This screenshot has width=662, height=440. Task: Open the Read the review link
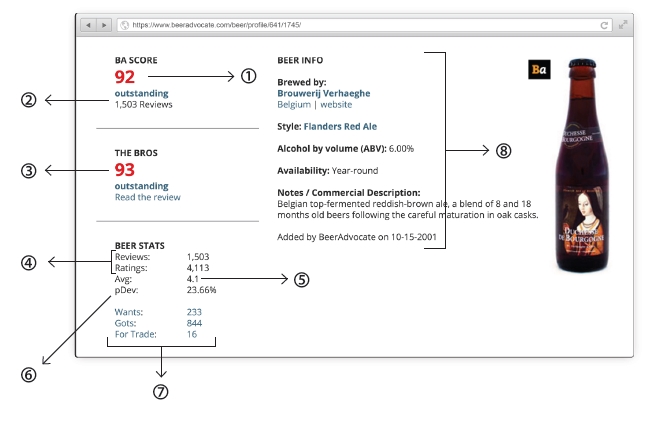pos(147,197)
